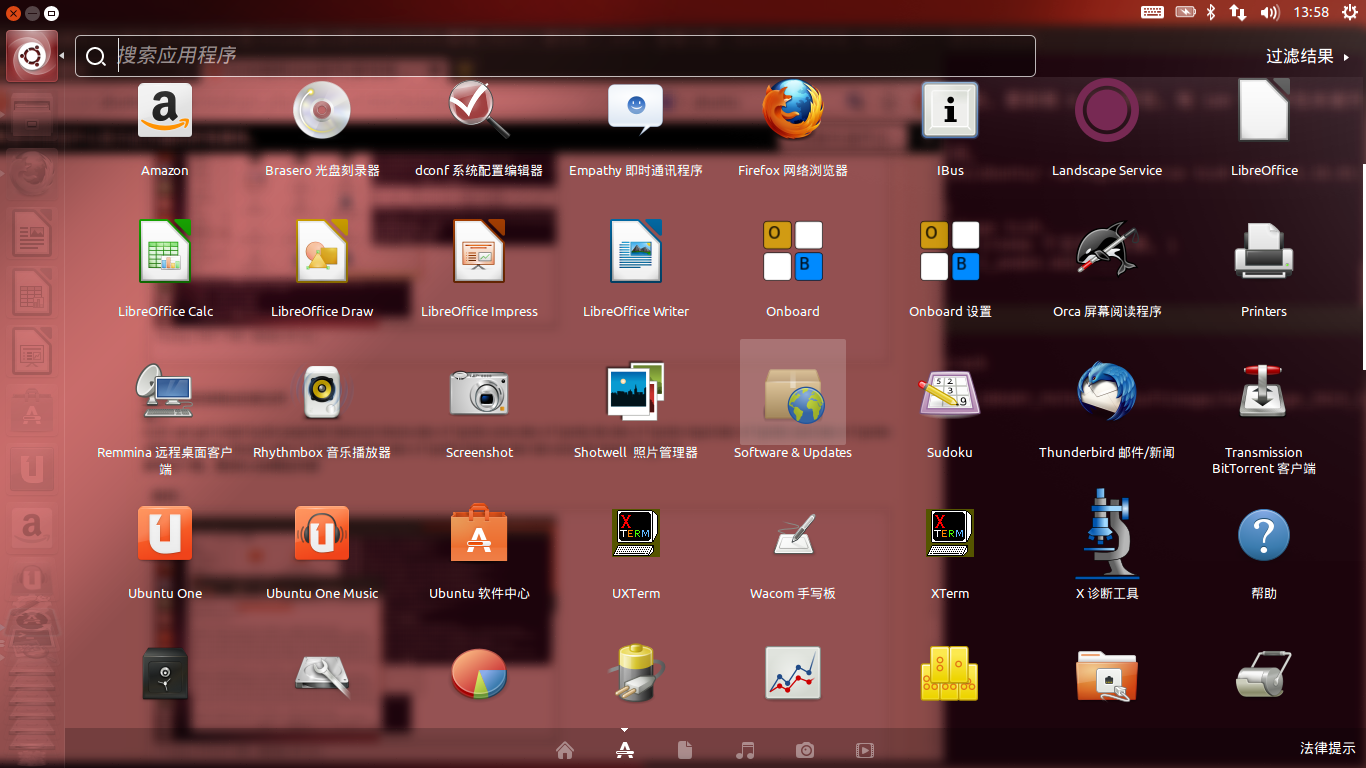Launch the LibreOffice start center
1366x768 pixels.
(x=1264, y=111)
